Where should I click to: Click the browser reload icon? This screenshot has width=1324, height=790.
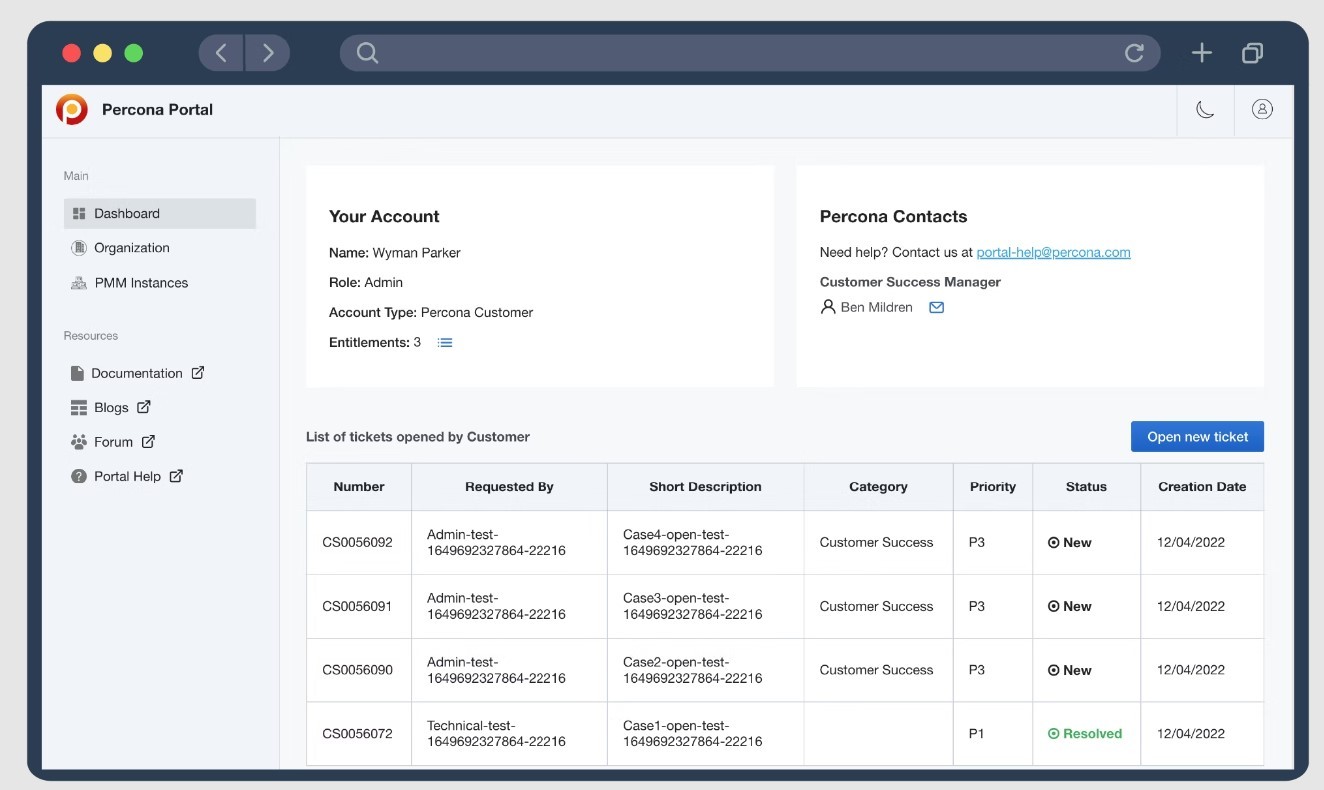click(1134, 53)
